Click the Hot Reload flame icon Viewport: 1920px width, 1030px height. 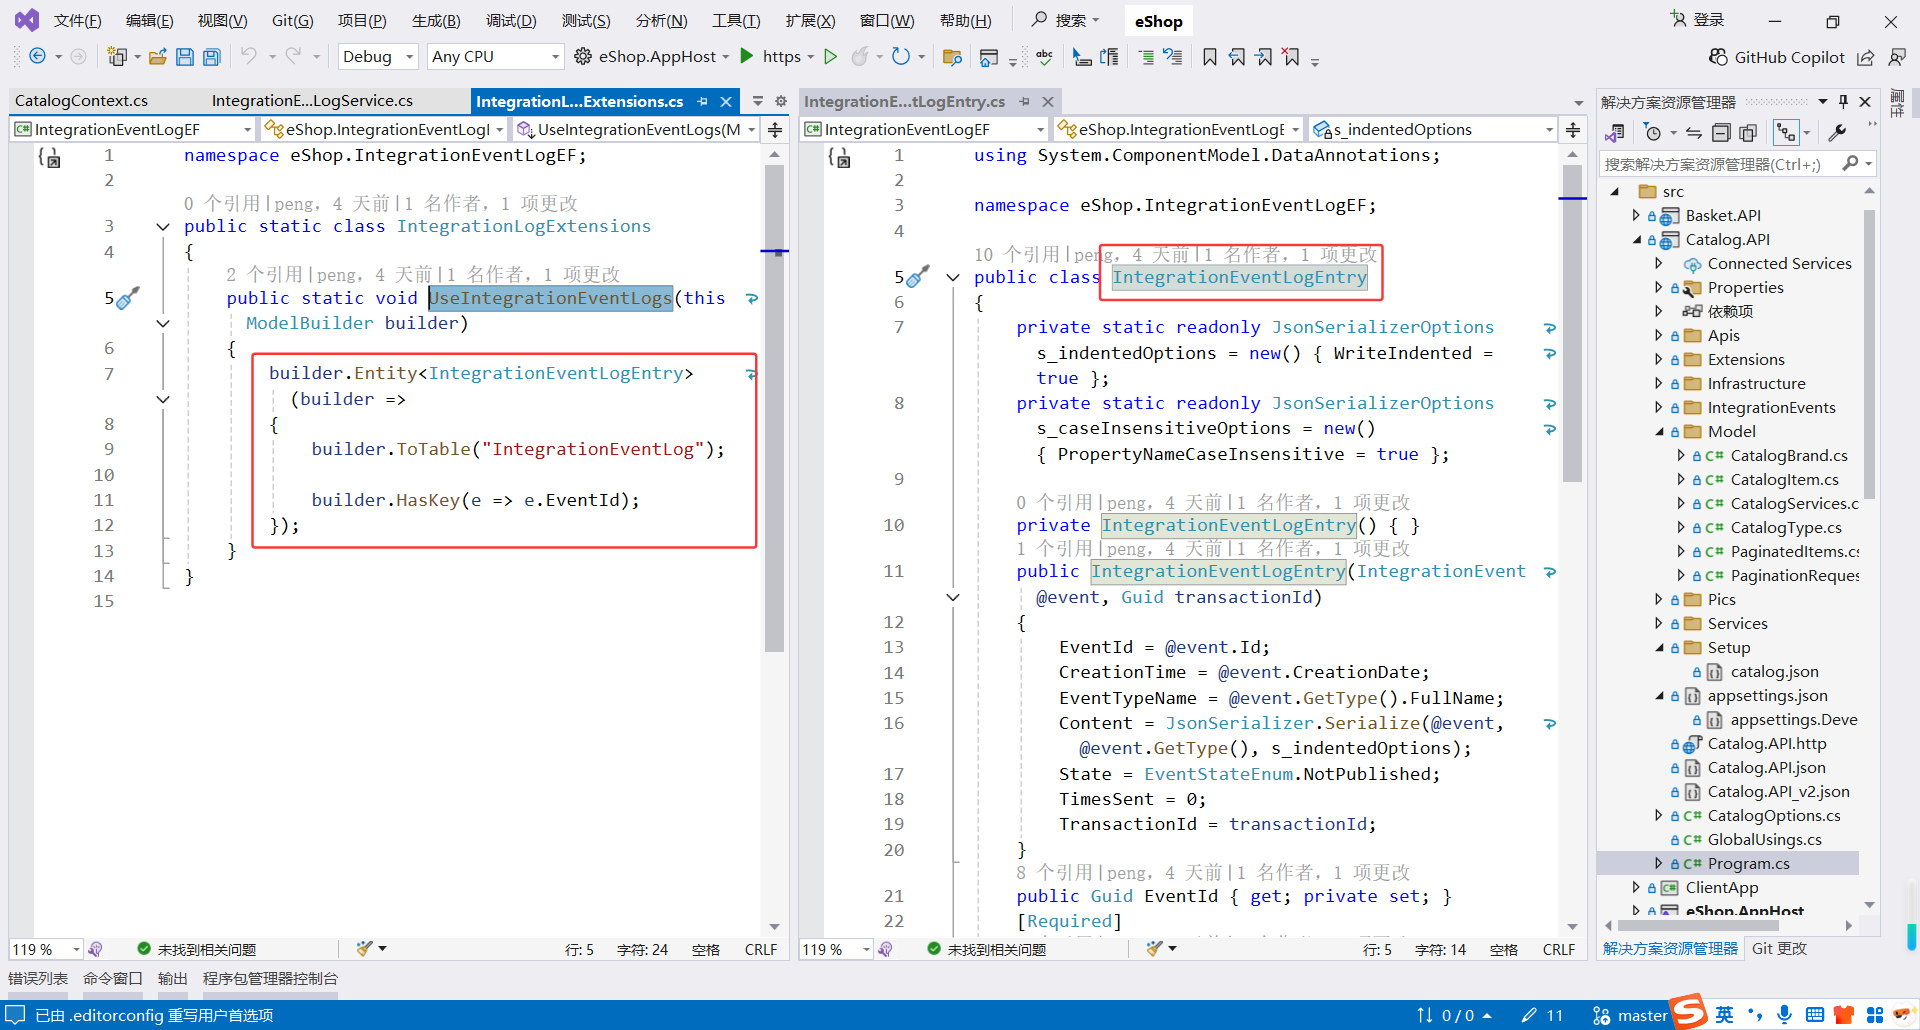pyautogui.click(x=859, y=57)
